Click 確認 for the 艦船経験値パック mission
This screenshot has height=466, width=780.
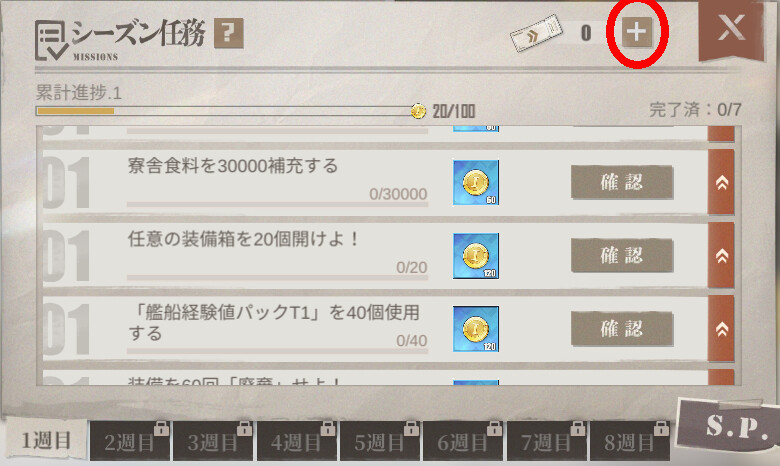[x=622, y=329]
